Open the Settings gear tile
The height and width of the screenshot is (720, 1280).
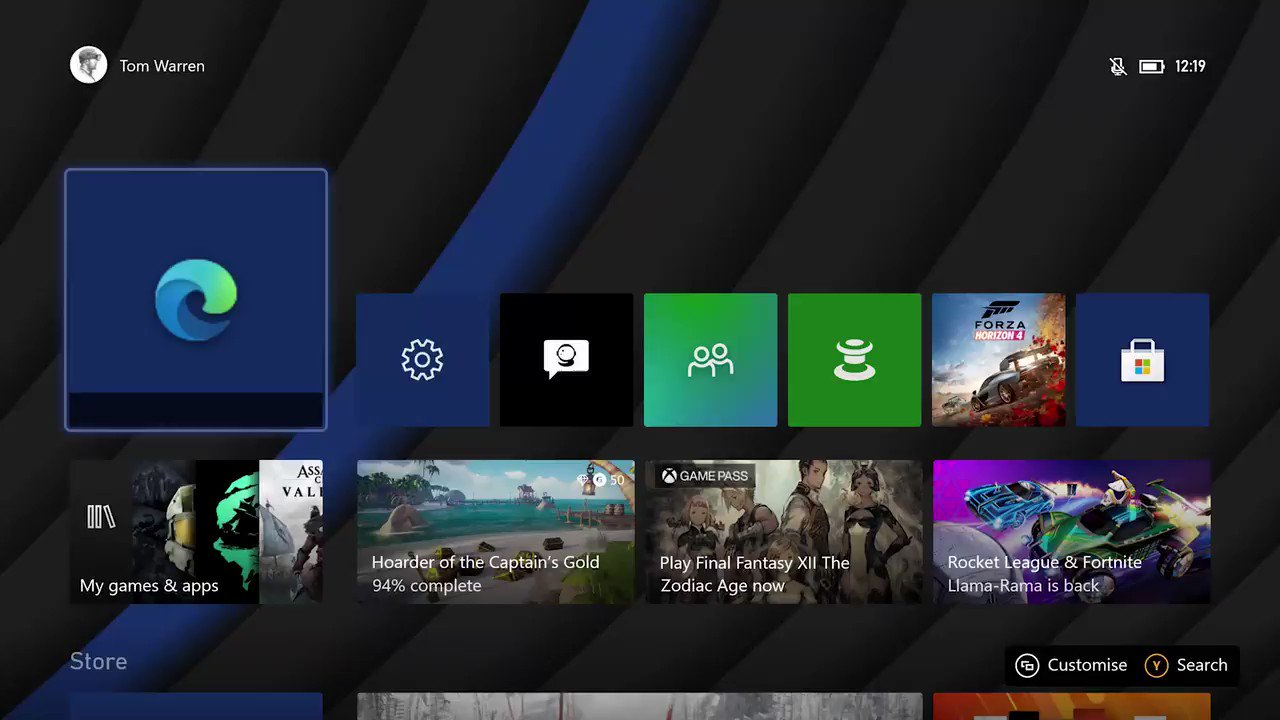coord(422,360)
